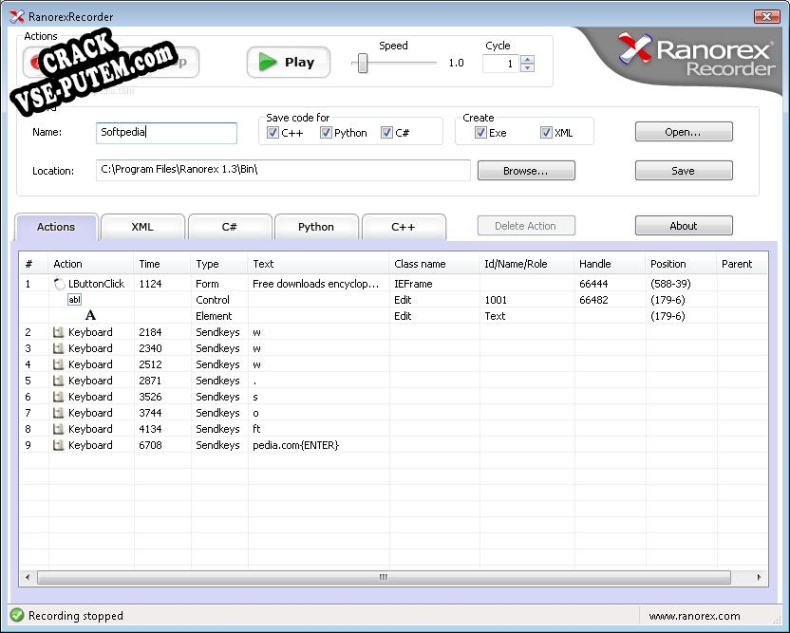Click the Keyboard icon at time 3526
This screenshot has height=633, width=790.
(58, 397)
